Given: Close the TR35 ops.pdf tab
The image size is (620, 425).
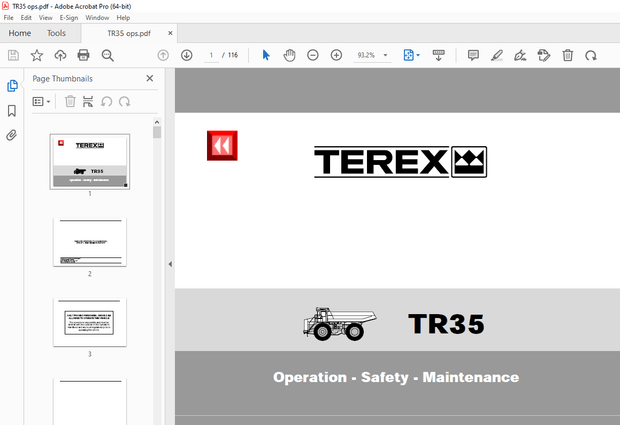Looking at the screenshot, I should click(170, 33).
